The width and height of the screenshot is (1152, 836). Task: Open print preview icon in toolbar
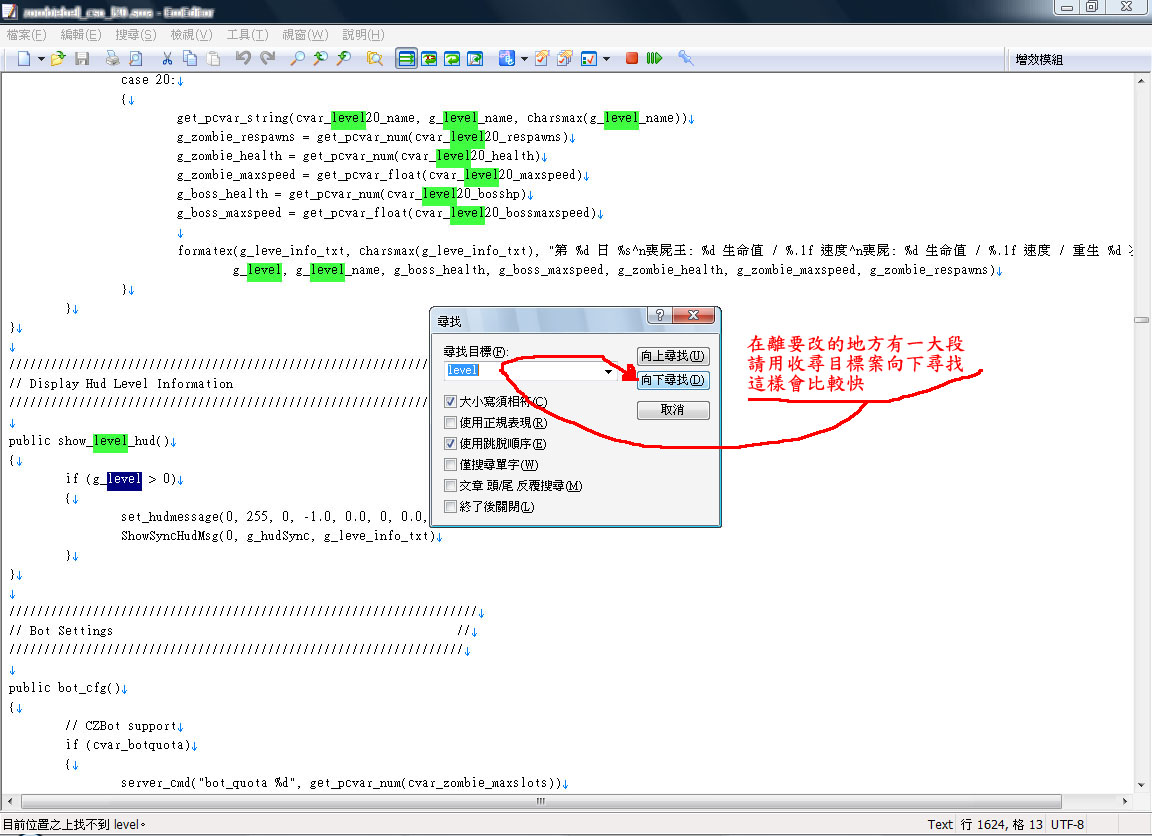point(135,59)
